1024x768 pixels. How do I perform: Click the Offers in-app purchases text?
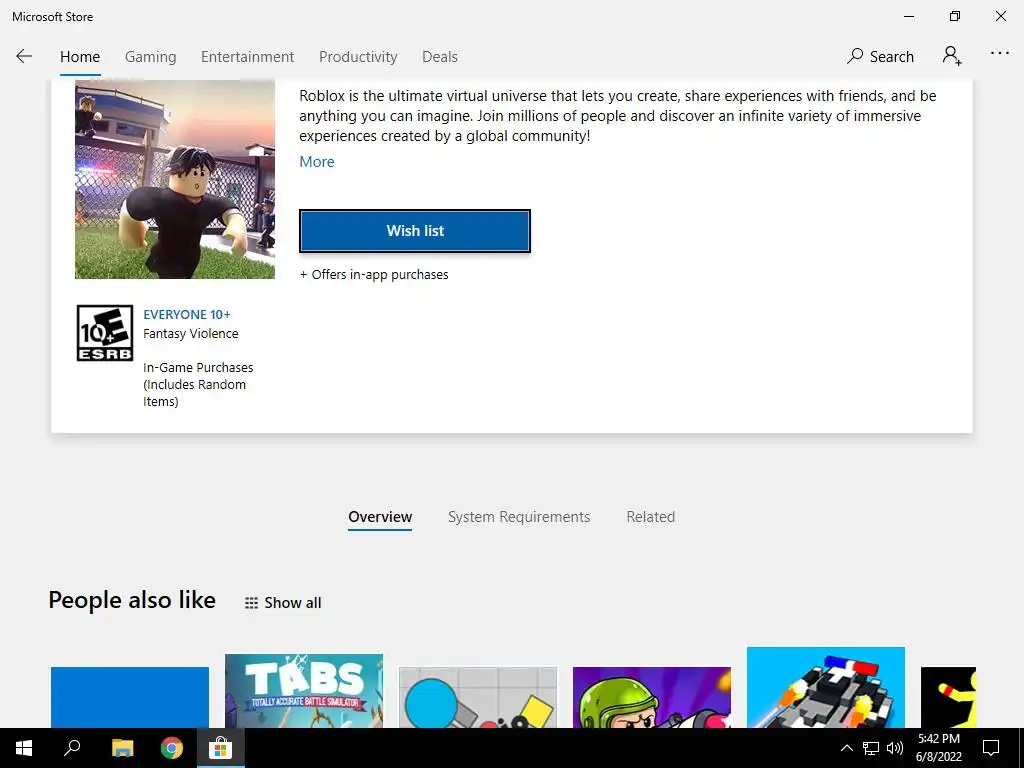tap(374, 275)
